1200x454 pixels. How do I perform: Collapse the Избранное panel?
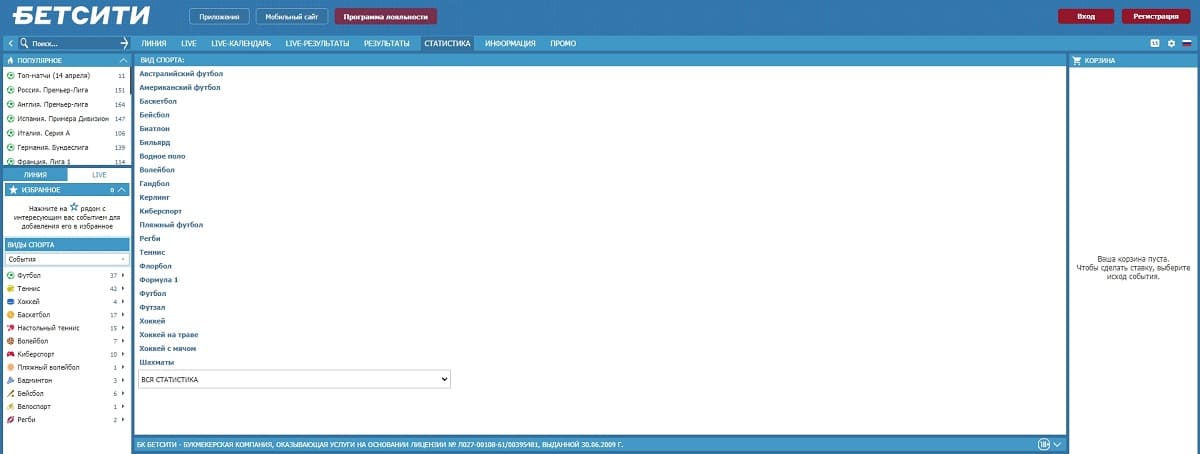122,189
